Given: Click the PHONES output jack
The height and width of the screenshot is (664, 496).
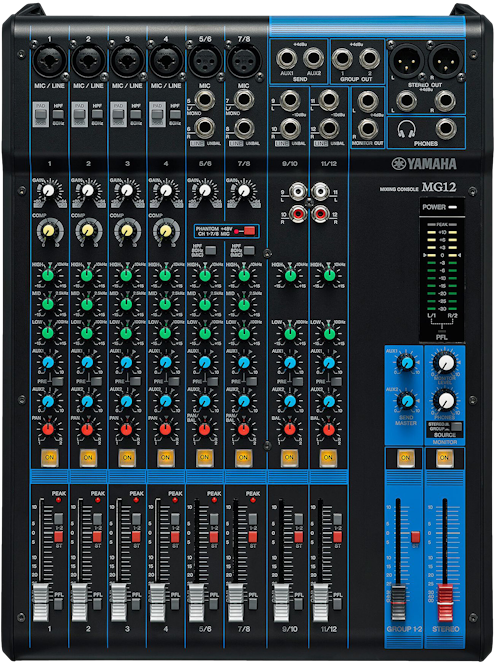Looking at the screenshot, I should click(x=446, y=129).
